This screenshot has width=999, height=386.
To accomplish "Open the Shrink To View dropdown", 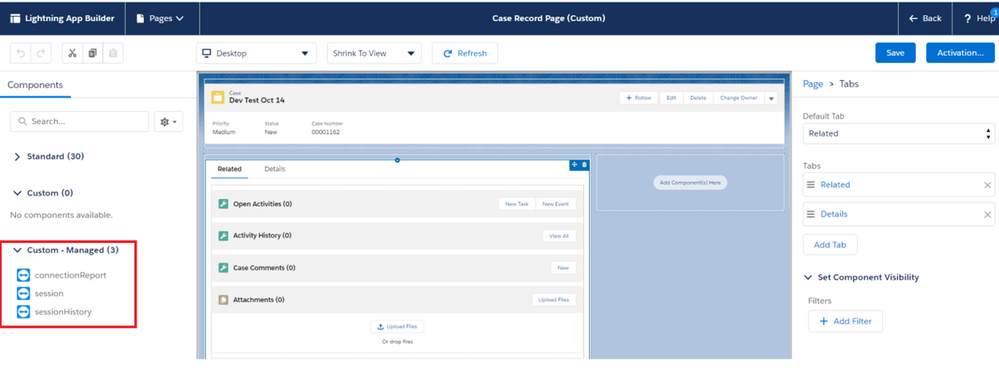I will (374, 54).
